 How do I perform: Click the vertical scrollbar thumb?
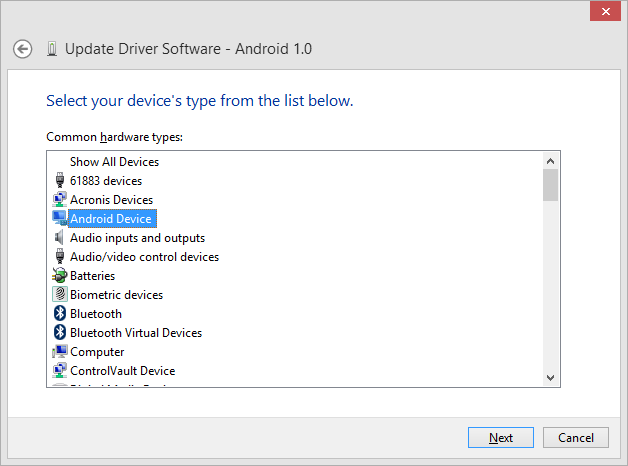tap(550, 185)
